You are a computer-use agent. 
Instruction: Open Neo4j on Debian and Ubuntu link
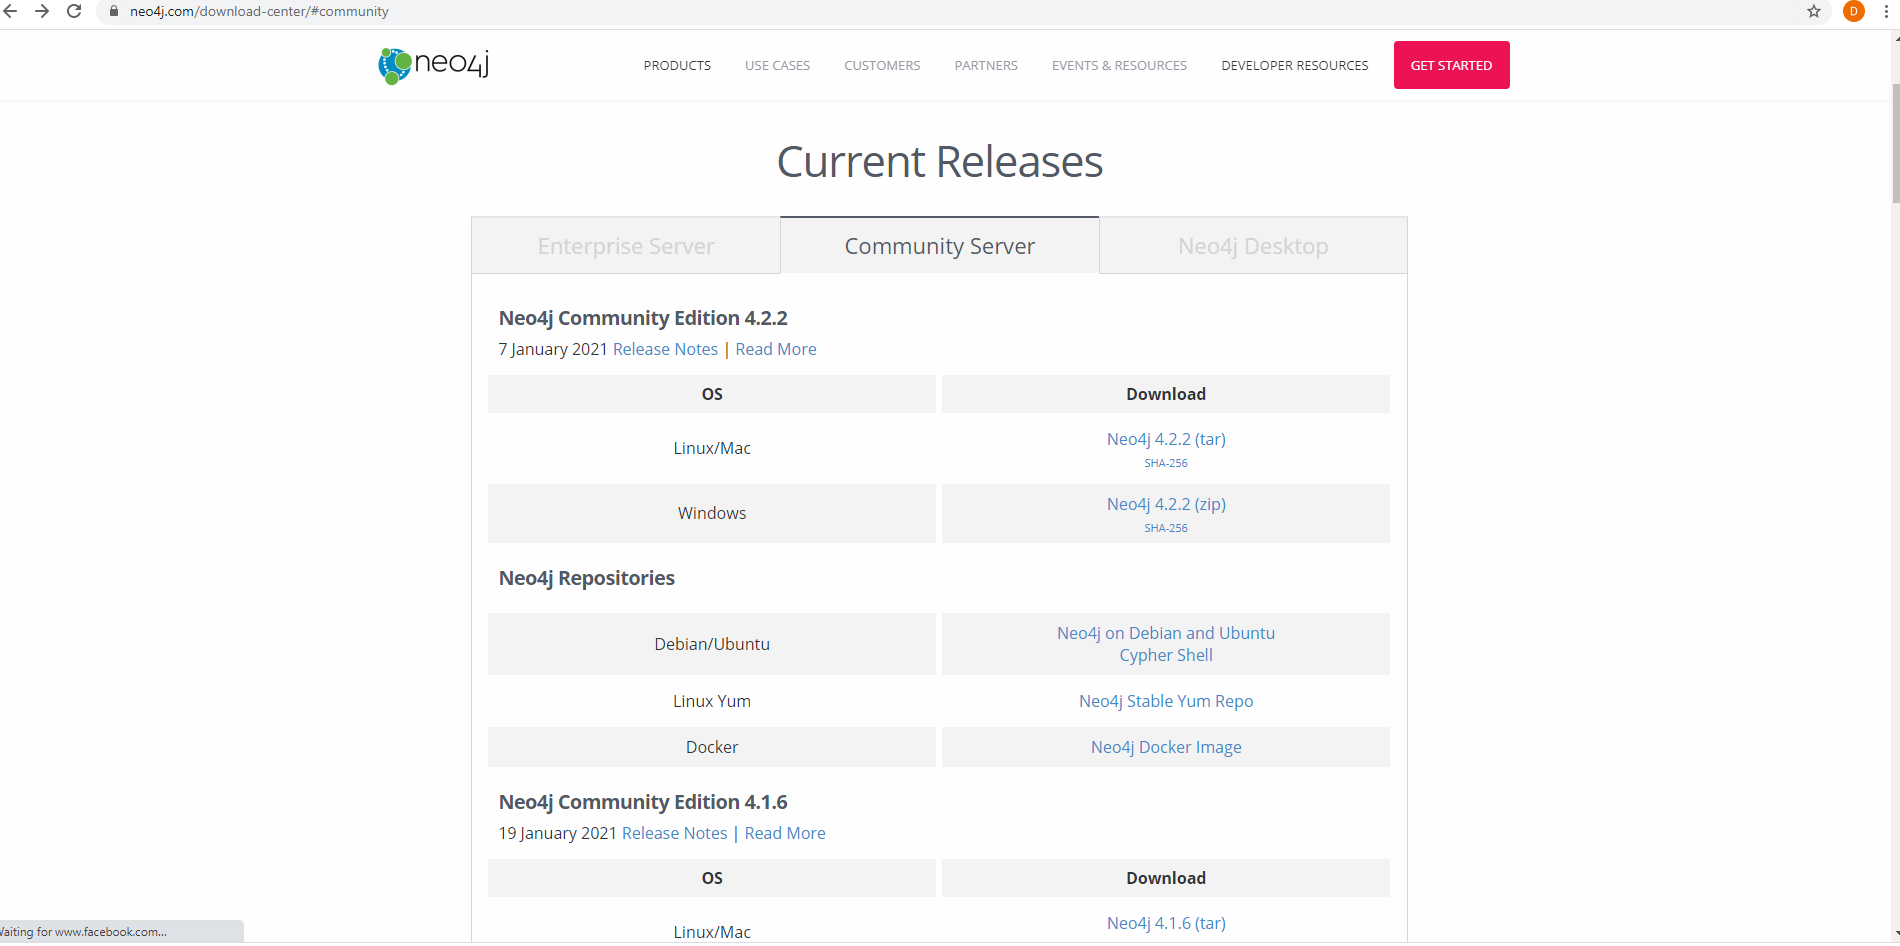(1166, 633)
